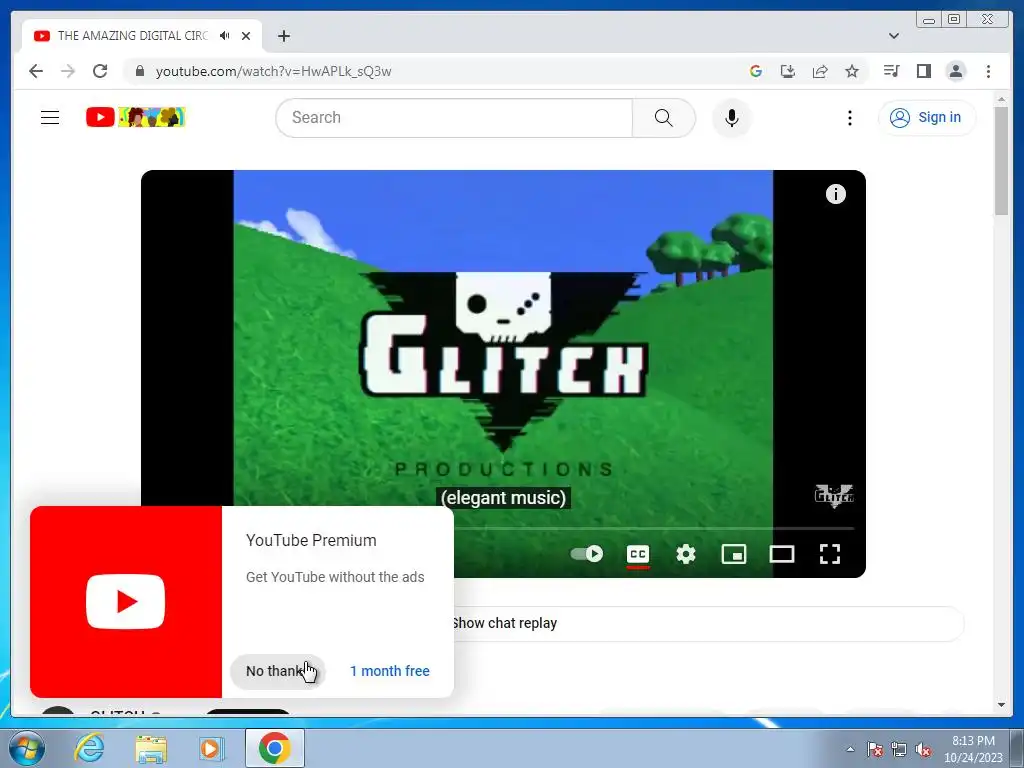This screenshot has width=1024, height=768.
Task: Click the search magnifier button
Action: 664,118
